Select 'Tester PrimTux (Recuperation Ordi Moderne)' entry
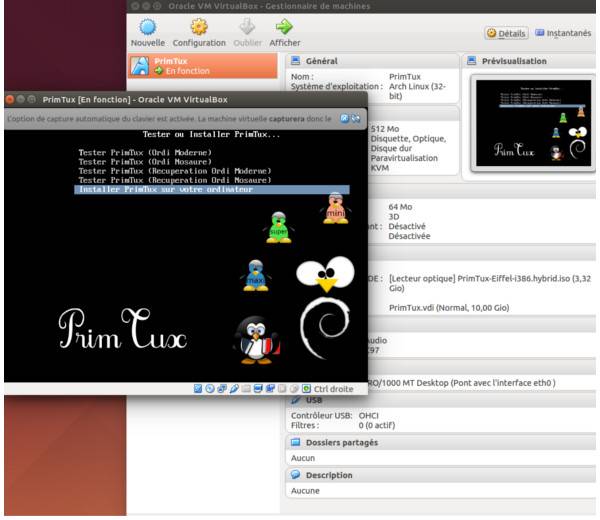The image size is (600, 520). (x=175, y=171)
